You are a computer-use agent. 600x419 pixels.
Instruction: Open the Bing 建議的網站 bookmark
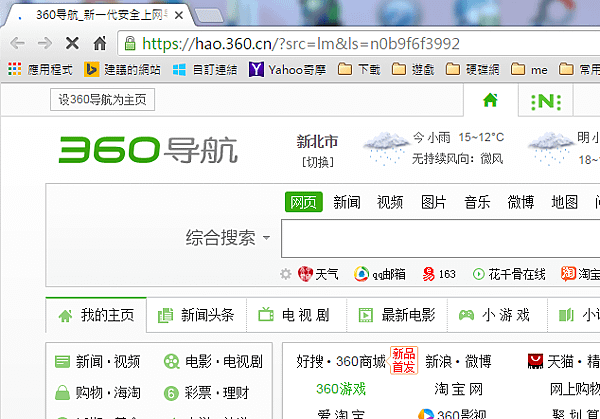[x=122, y=70]
